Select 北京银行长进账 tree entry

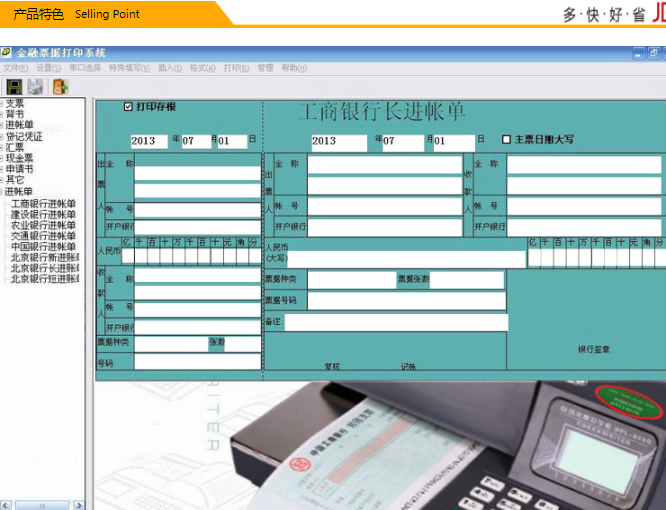click(45, 268)
